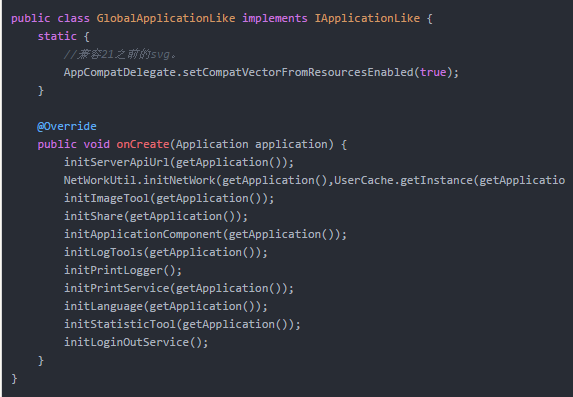Click UserCache.getInstance in the network line

pos(403,180)
